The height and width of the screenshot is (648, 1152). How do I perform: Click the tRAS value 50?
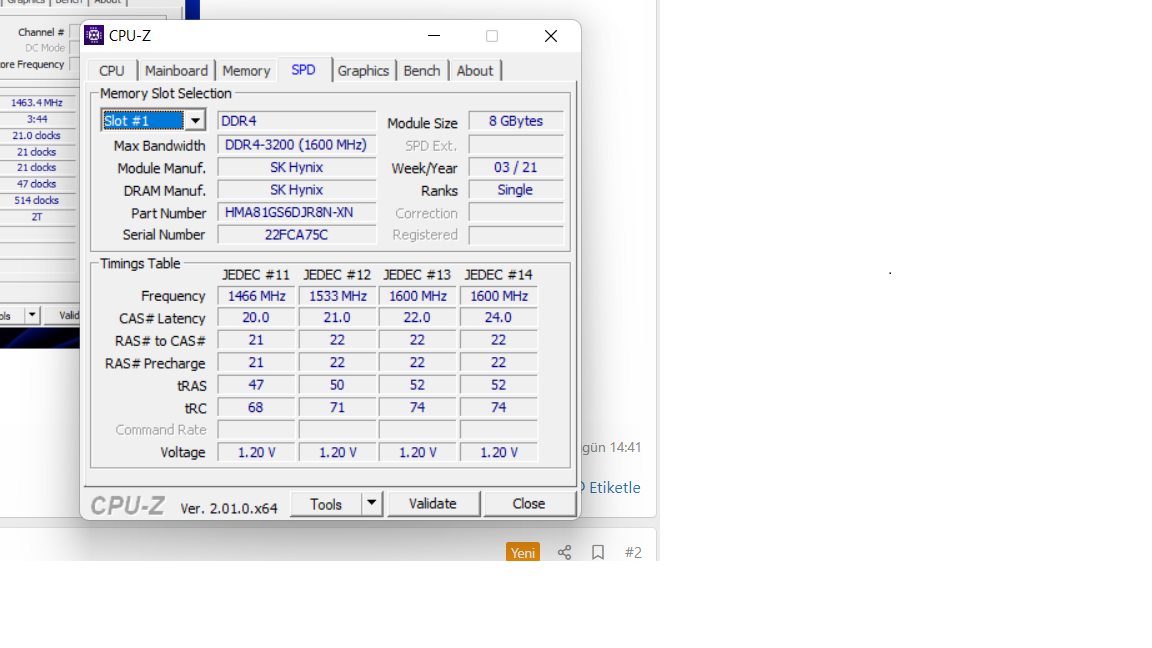coord(337,385)
